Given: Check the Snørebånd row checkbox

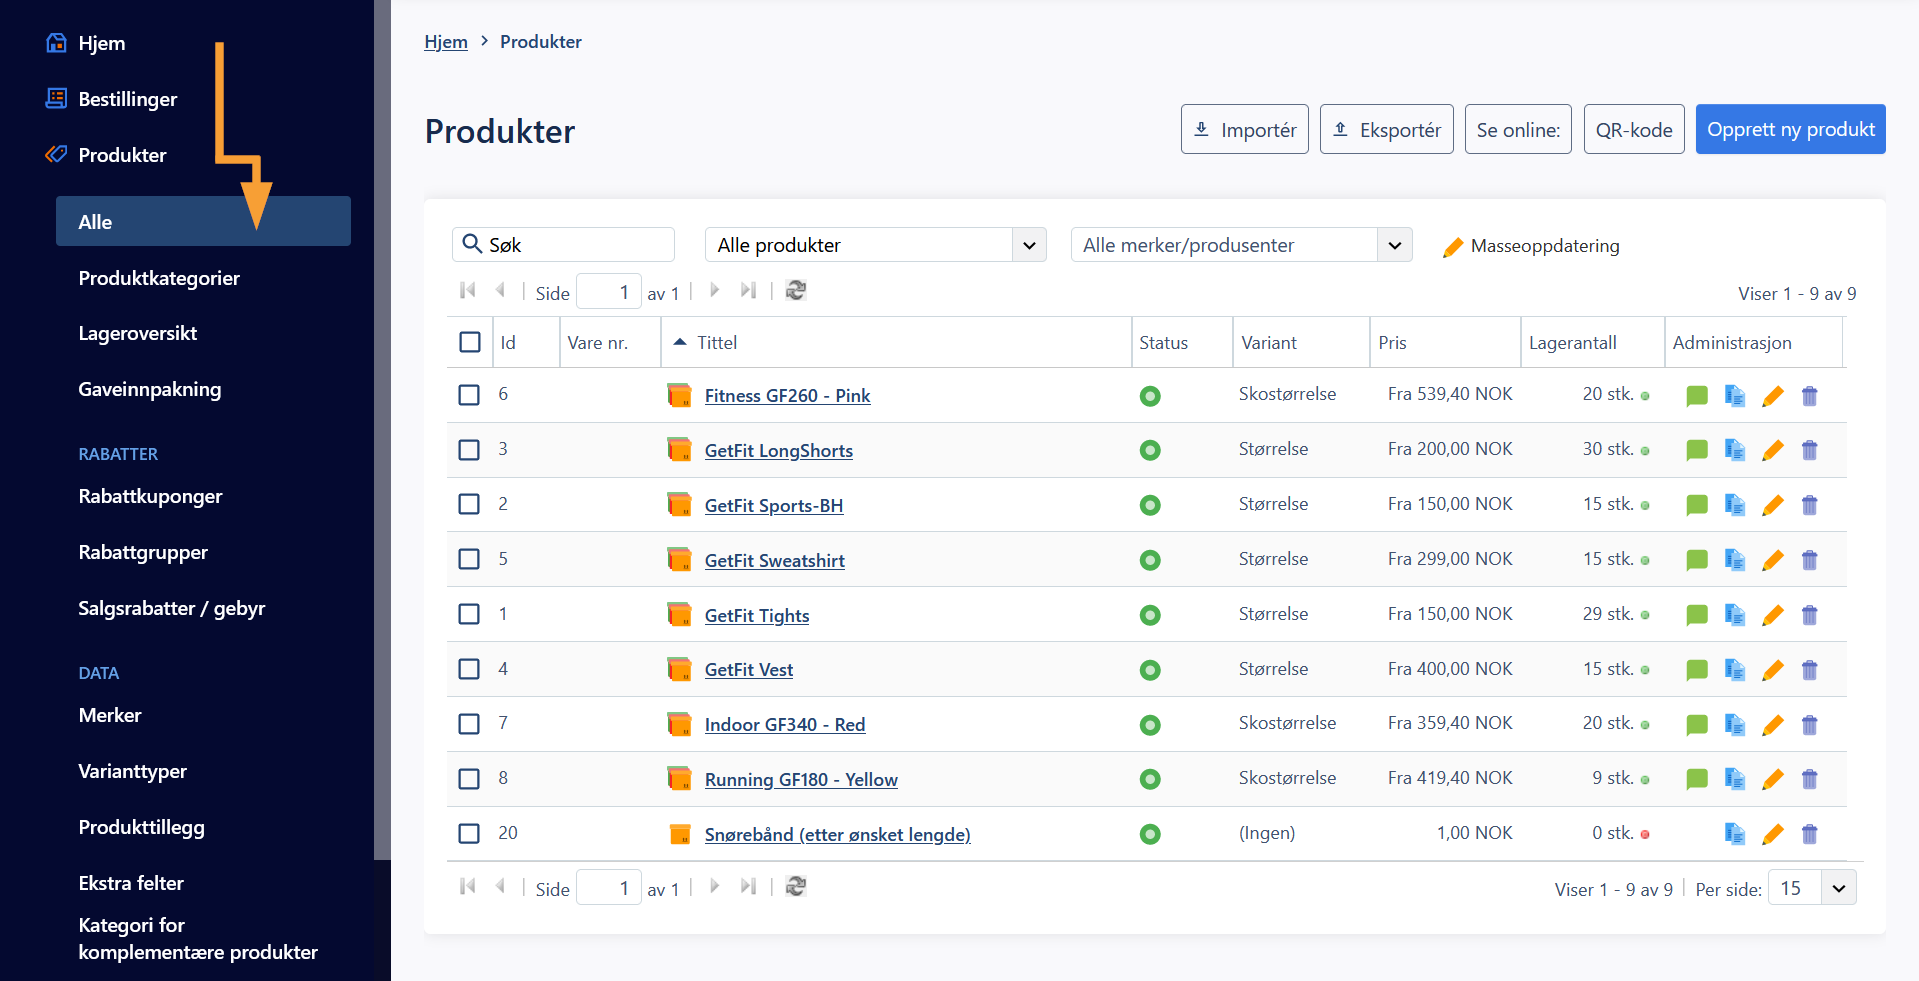Looking at the screenshot, I should [469, 833].
